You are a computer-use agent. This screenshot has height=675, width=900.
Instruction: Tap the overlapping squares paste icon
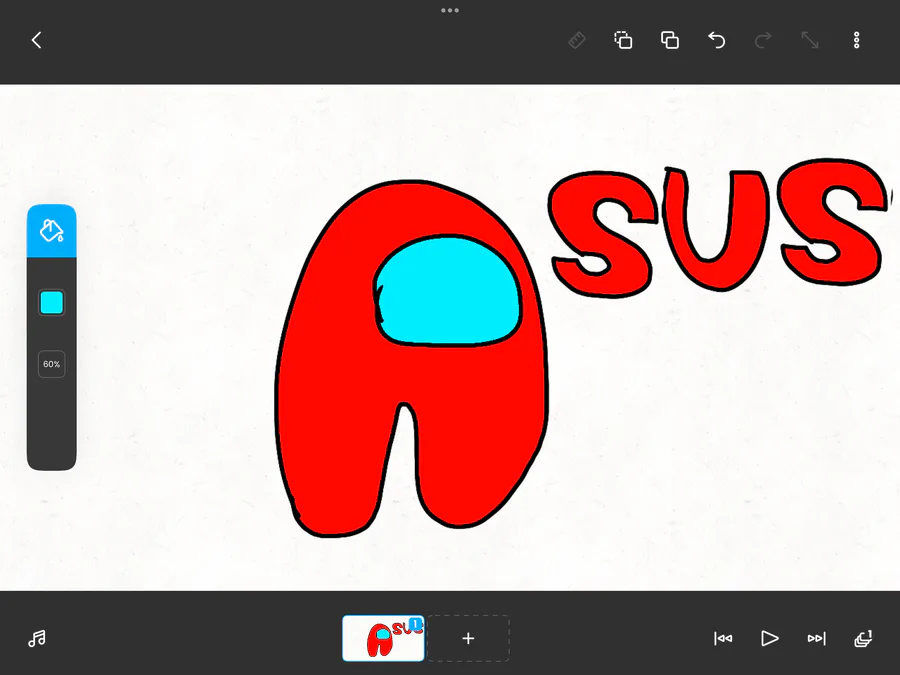670,40
